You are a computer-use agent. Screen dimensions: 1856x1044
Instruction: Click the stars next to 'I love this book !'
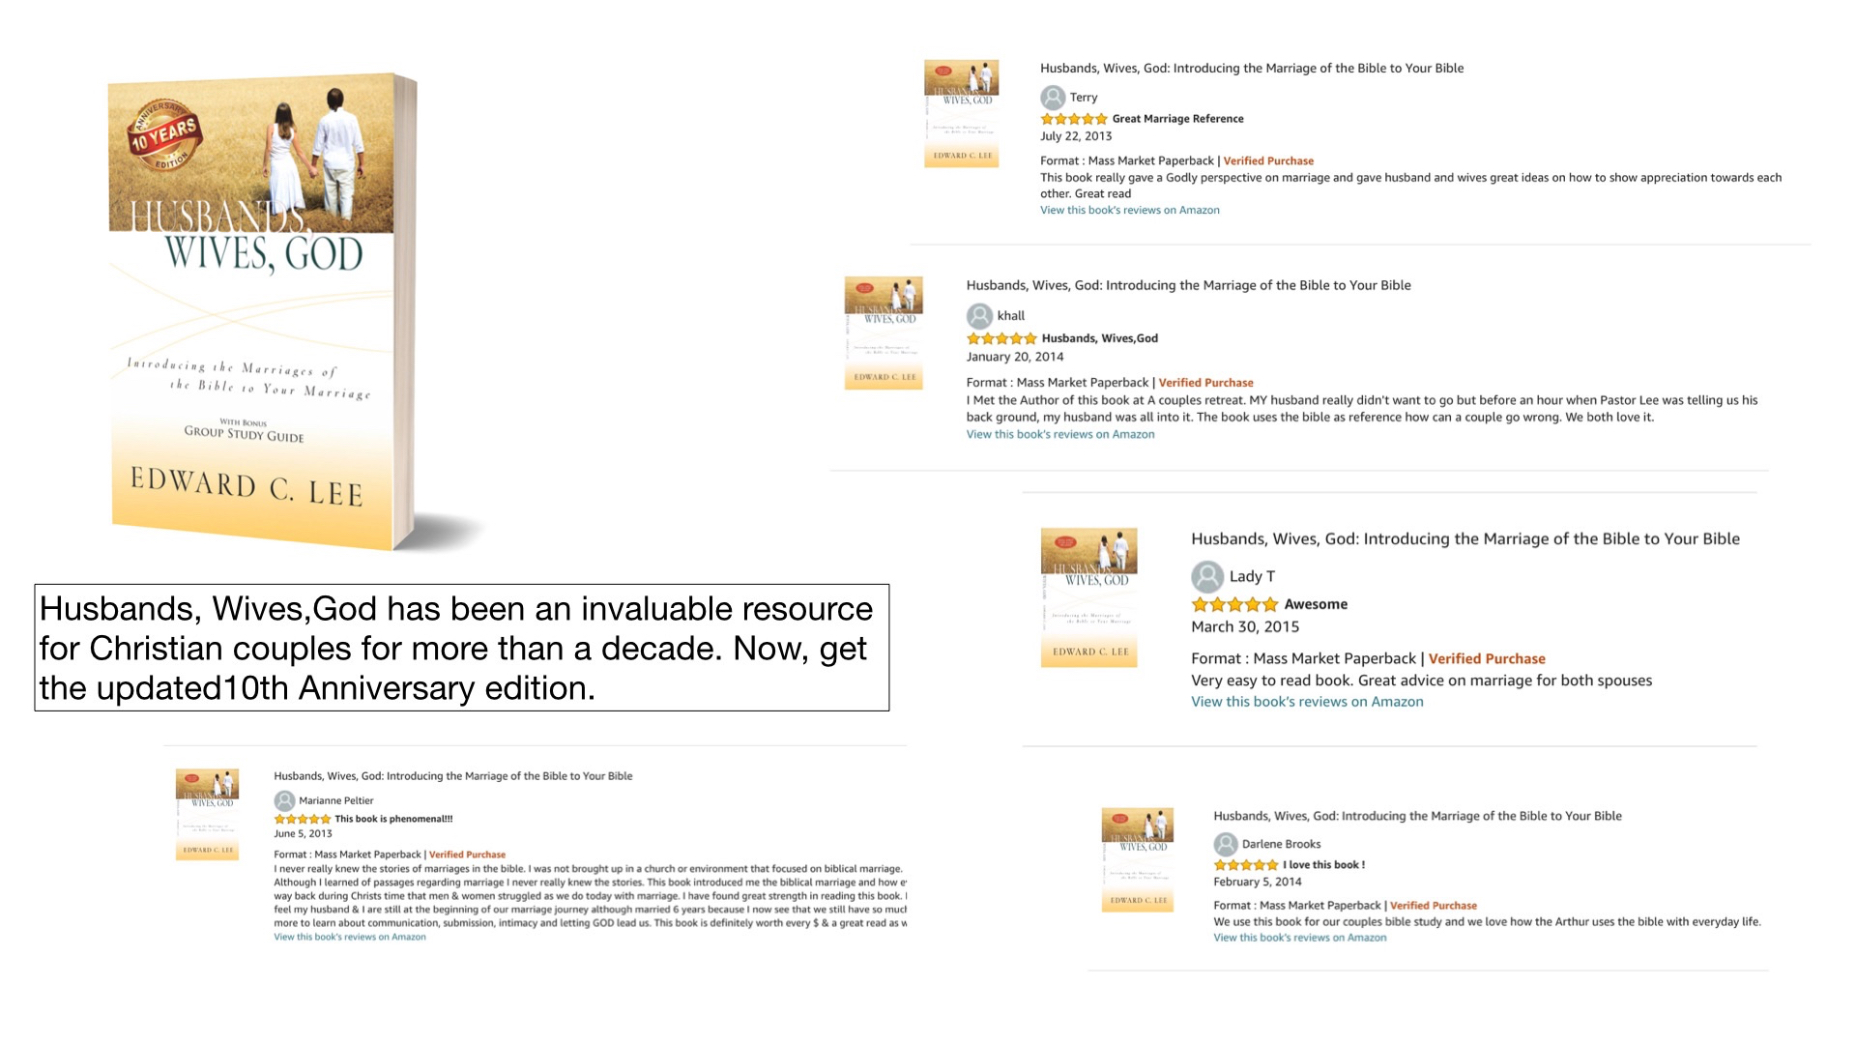coord(1245,865)
